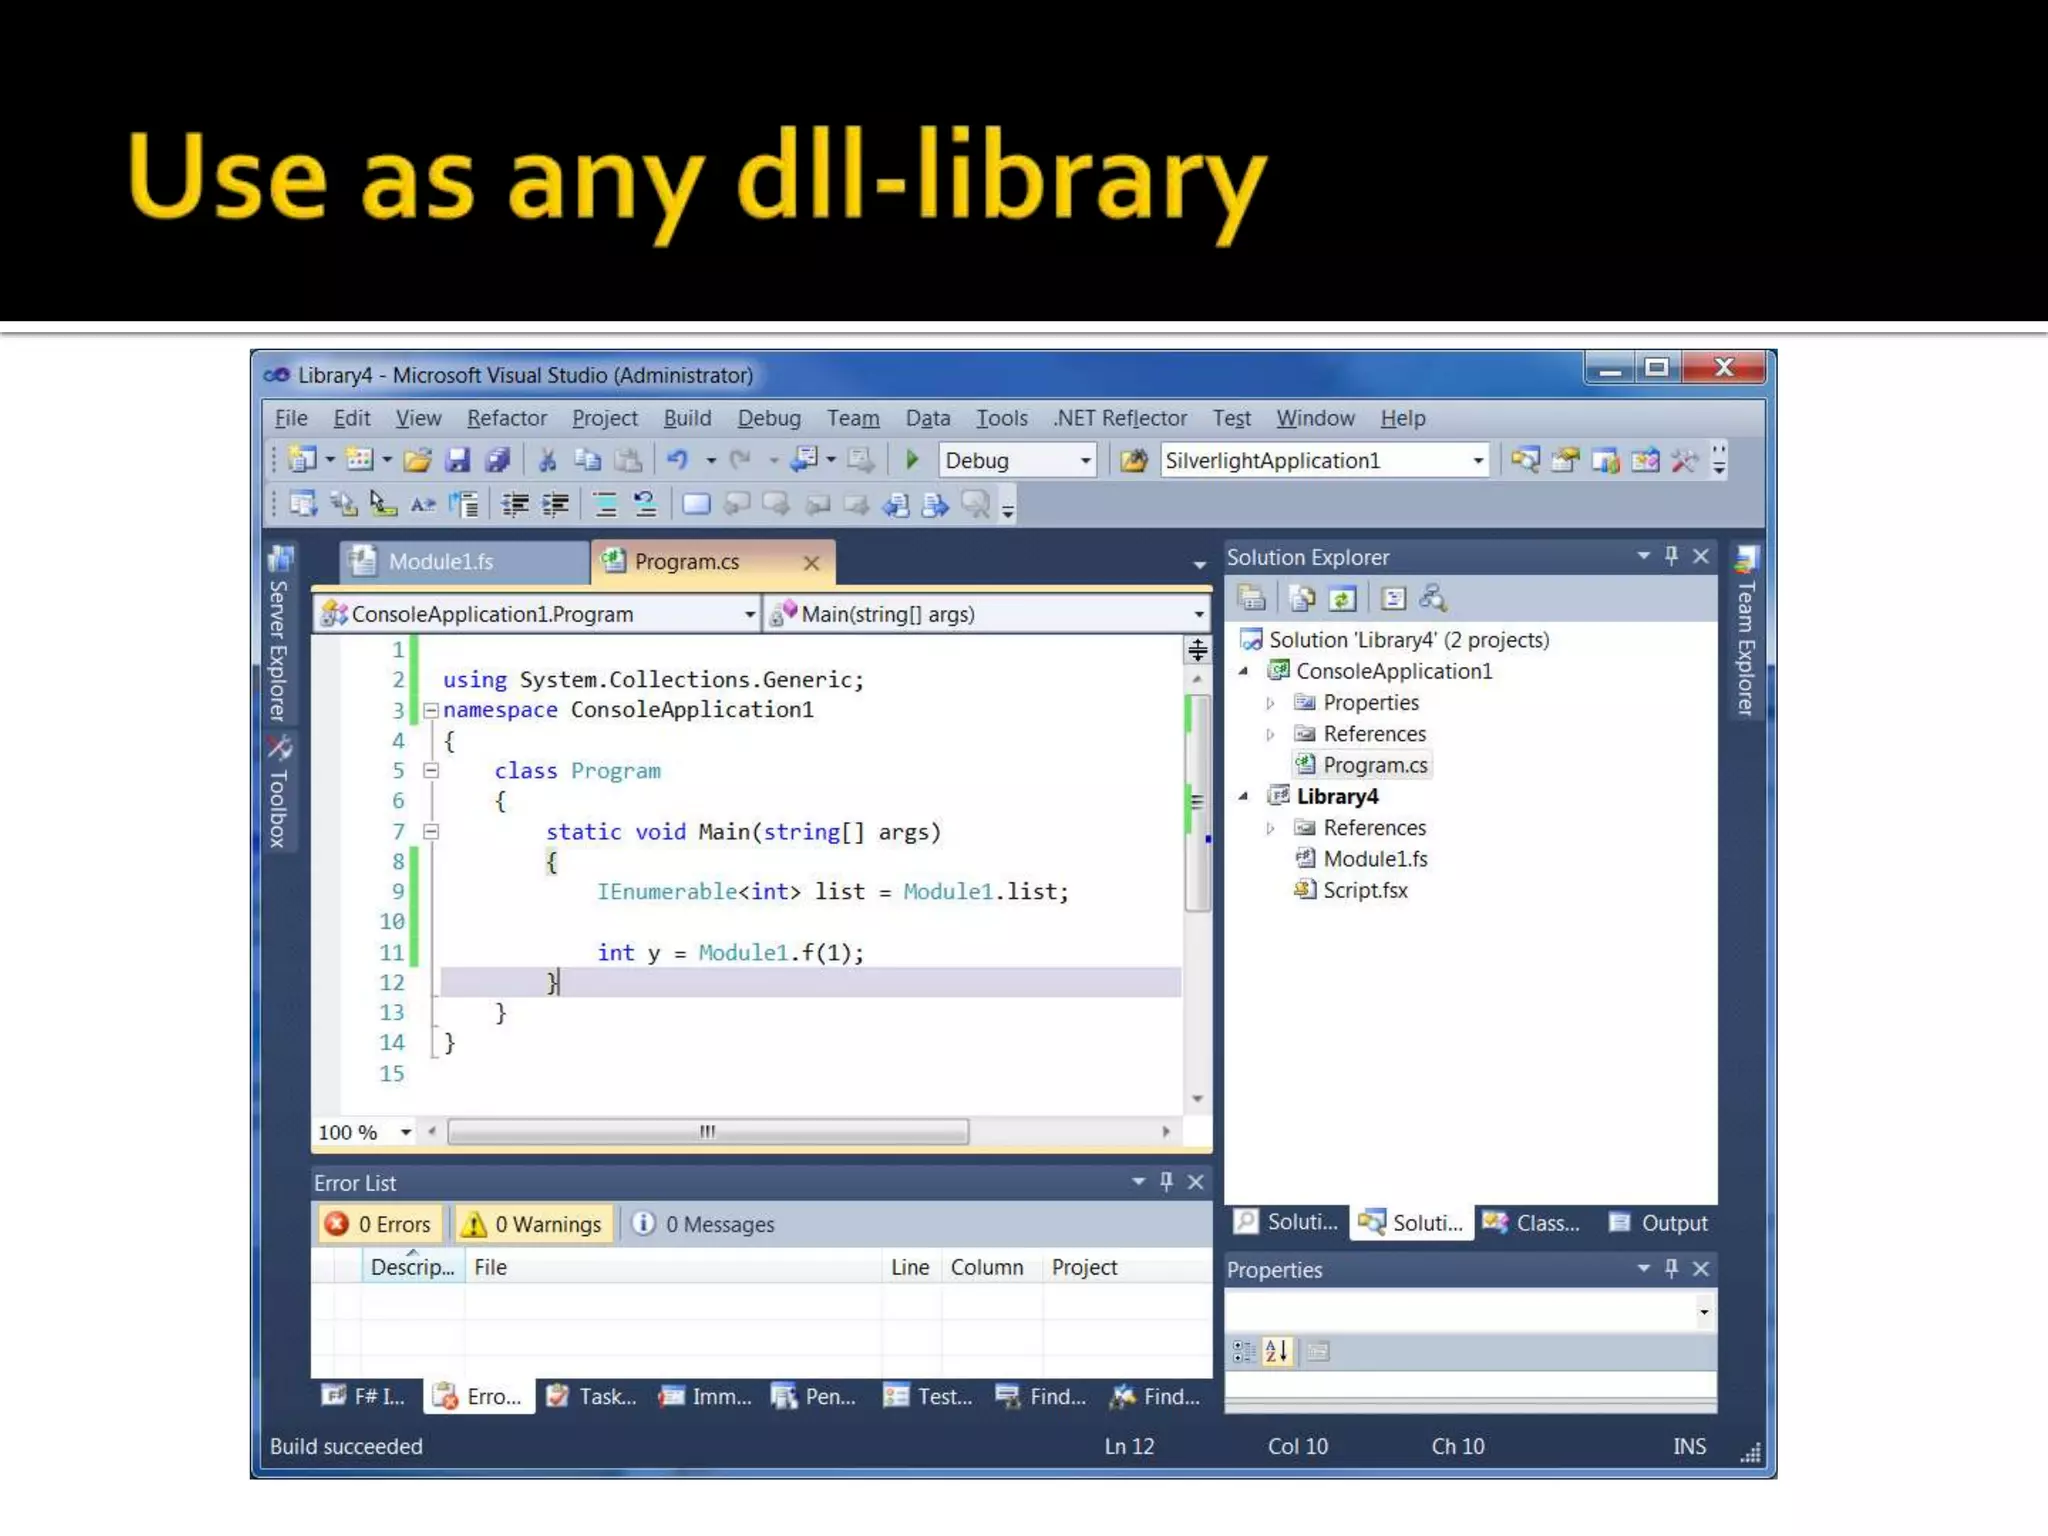
Task: Open the Task List bottom tab
Action: pos(592,1396)
